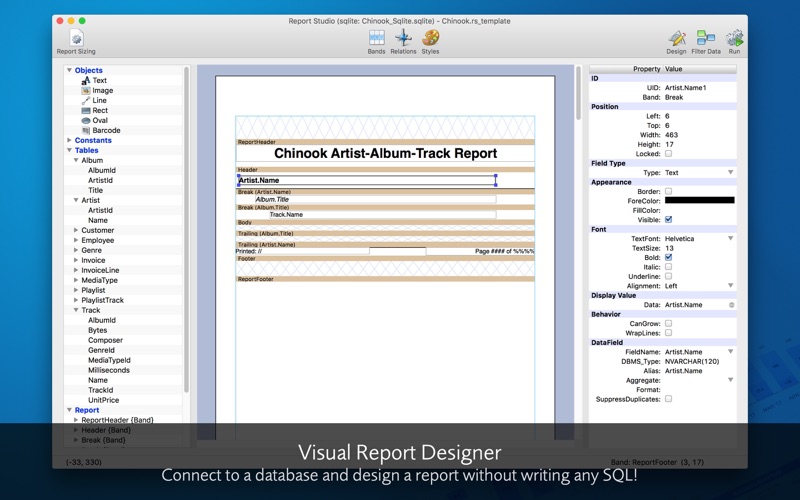
Task: Toggle the WrapLines checkbox
Action: [668, 333]
